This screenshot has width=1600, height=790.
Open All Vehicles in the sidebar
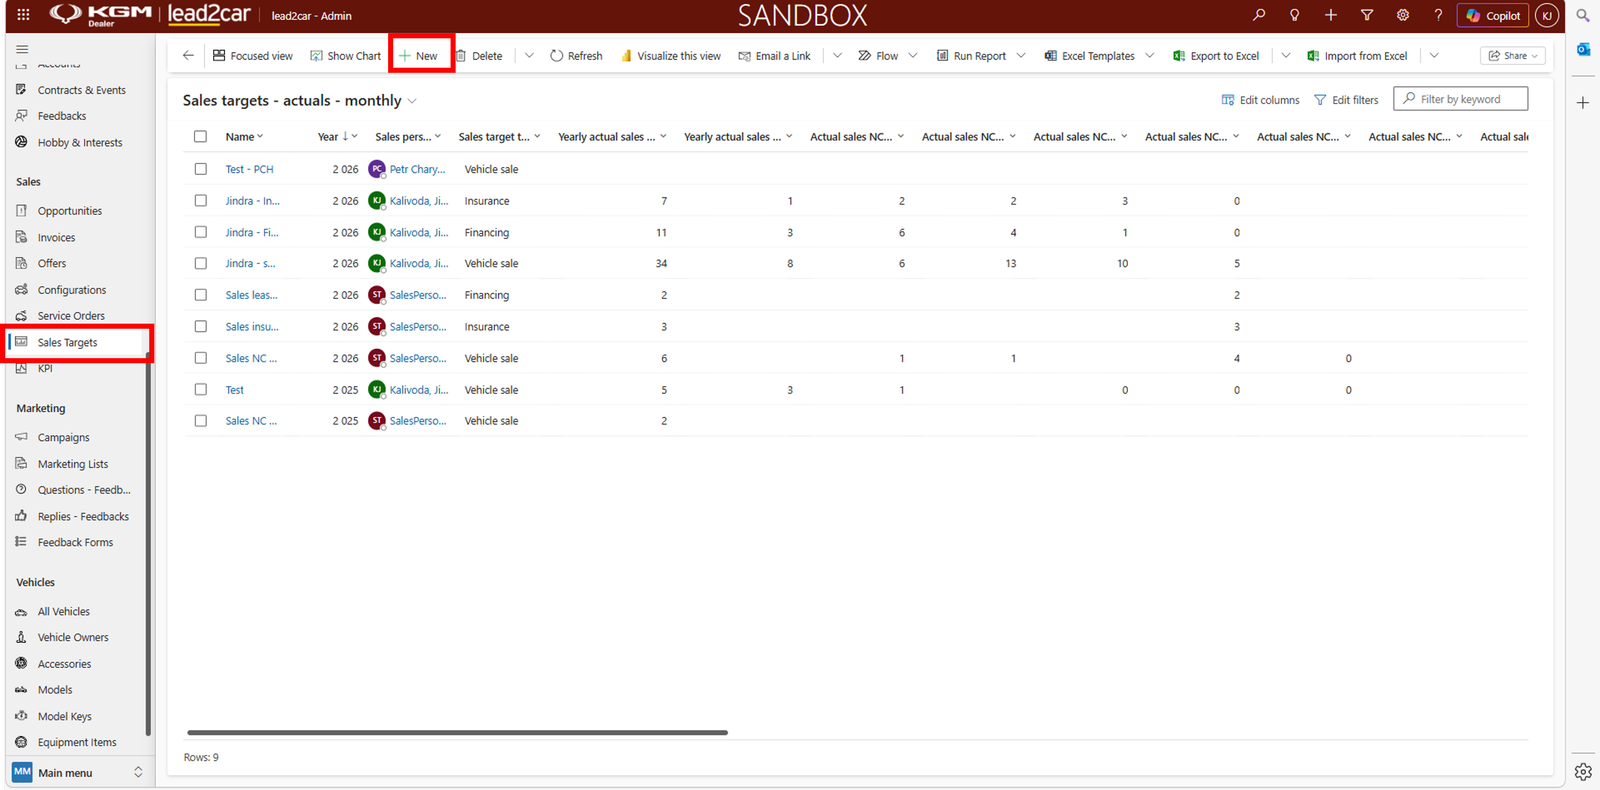click(x=64, y=611)
